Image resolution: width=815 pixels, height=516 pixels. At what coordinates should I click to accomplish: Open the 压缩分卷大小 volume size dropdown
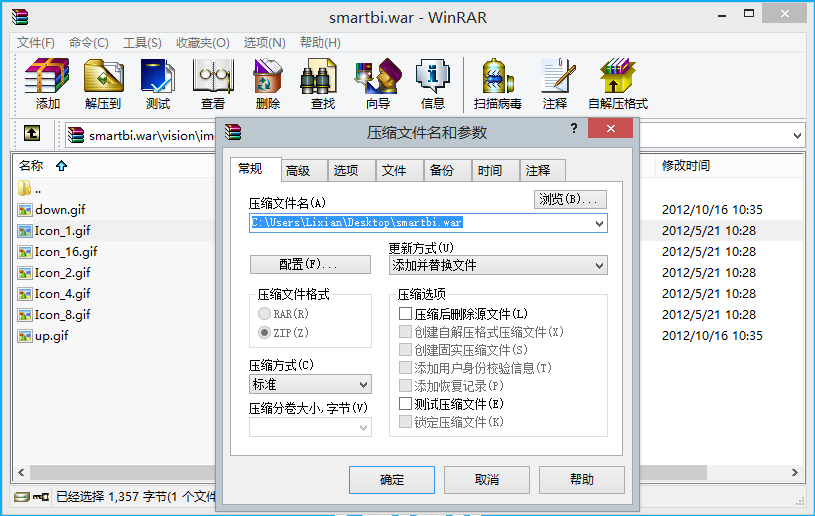click(310, 428)
